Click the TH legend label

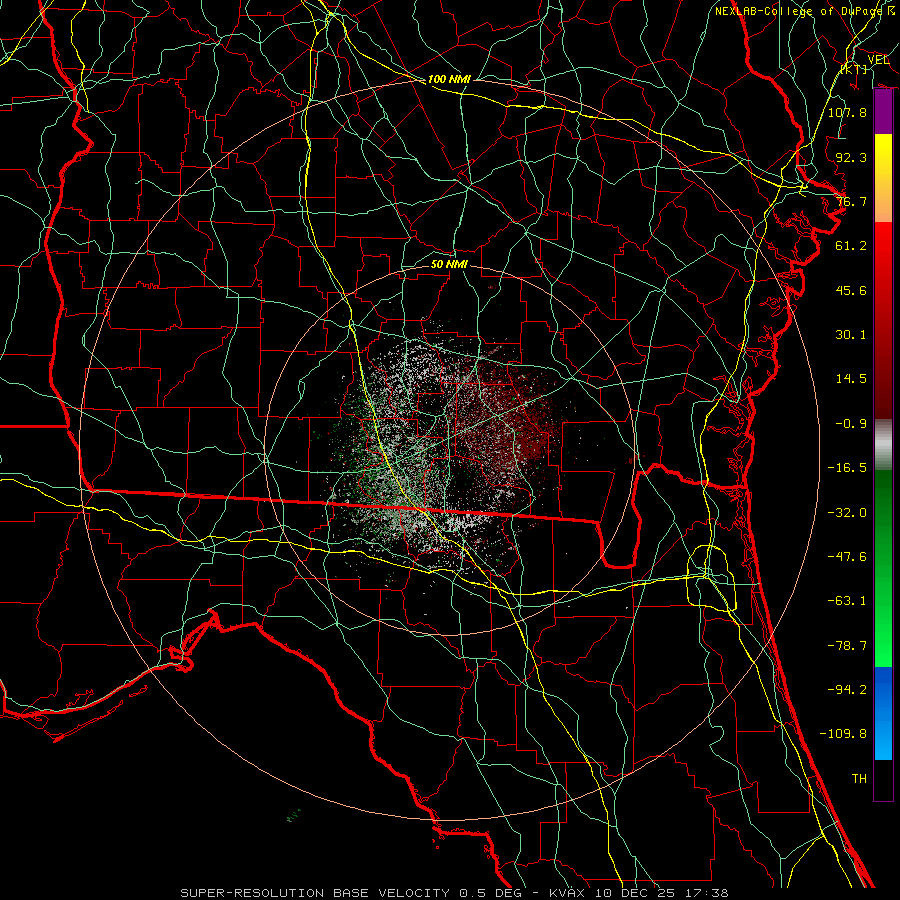(859, 779)
